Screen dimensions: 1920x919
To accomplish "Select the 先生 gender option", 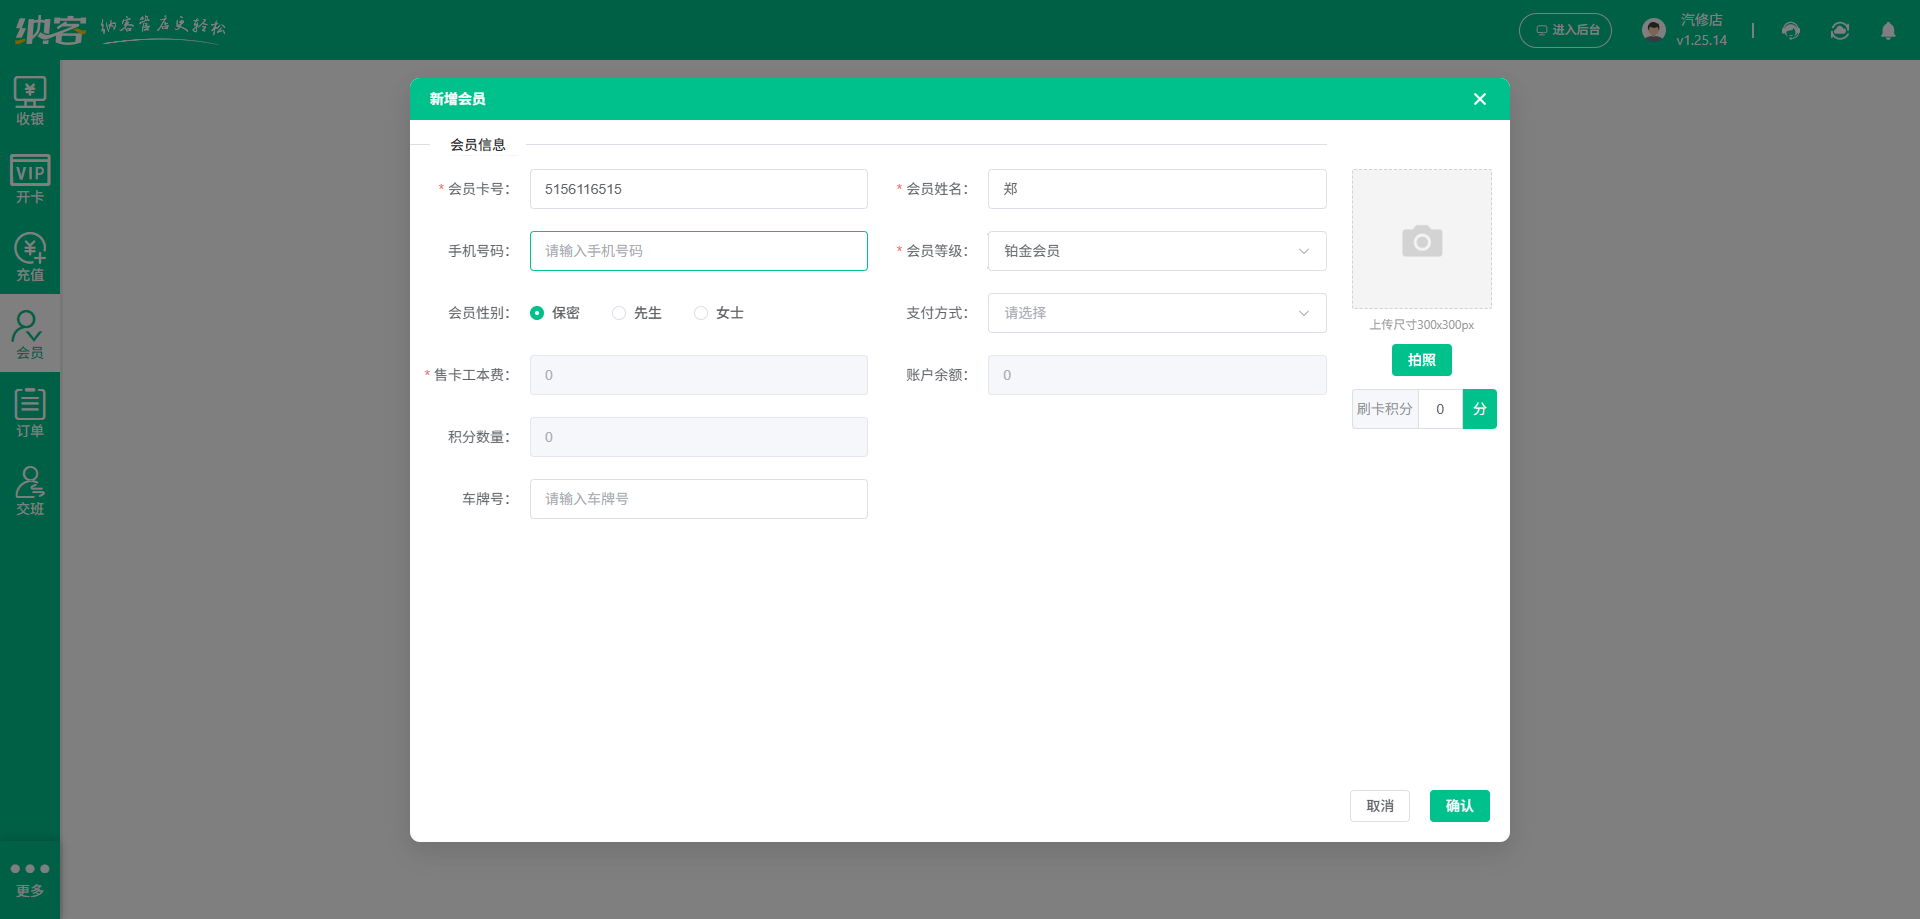I will (618, 313).
